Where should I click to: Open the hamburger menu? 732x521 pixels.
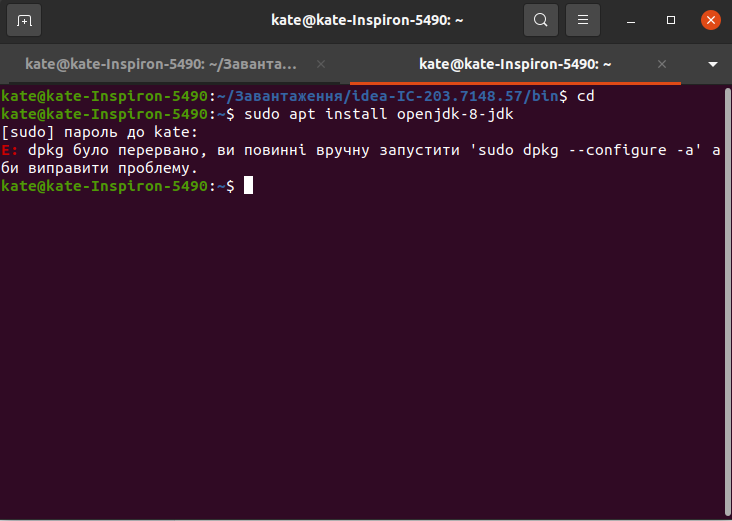583,20
